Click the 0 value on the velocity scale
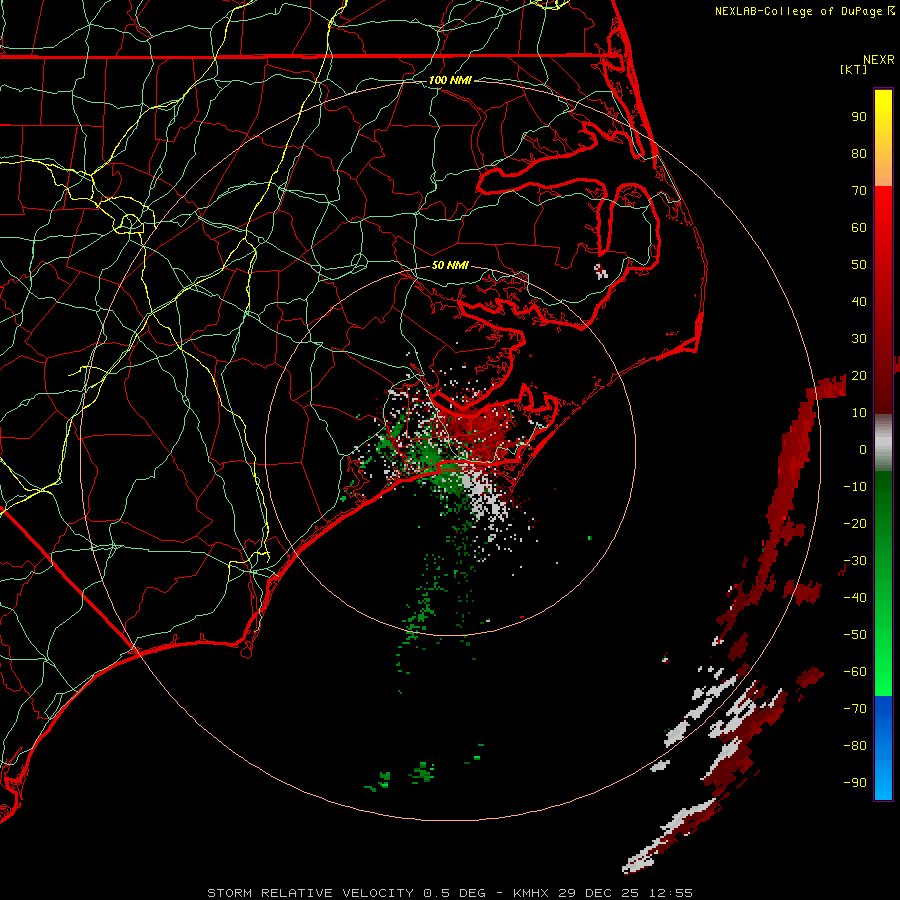Viewport: 900px width, 900px height. (863, 450)
